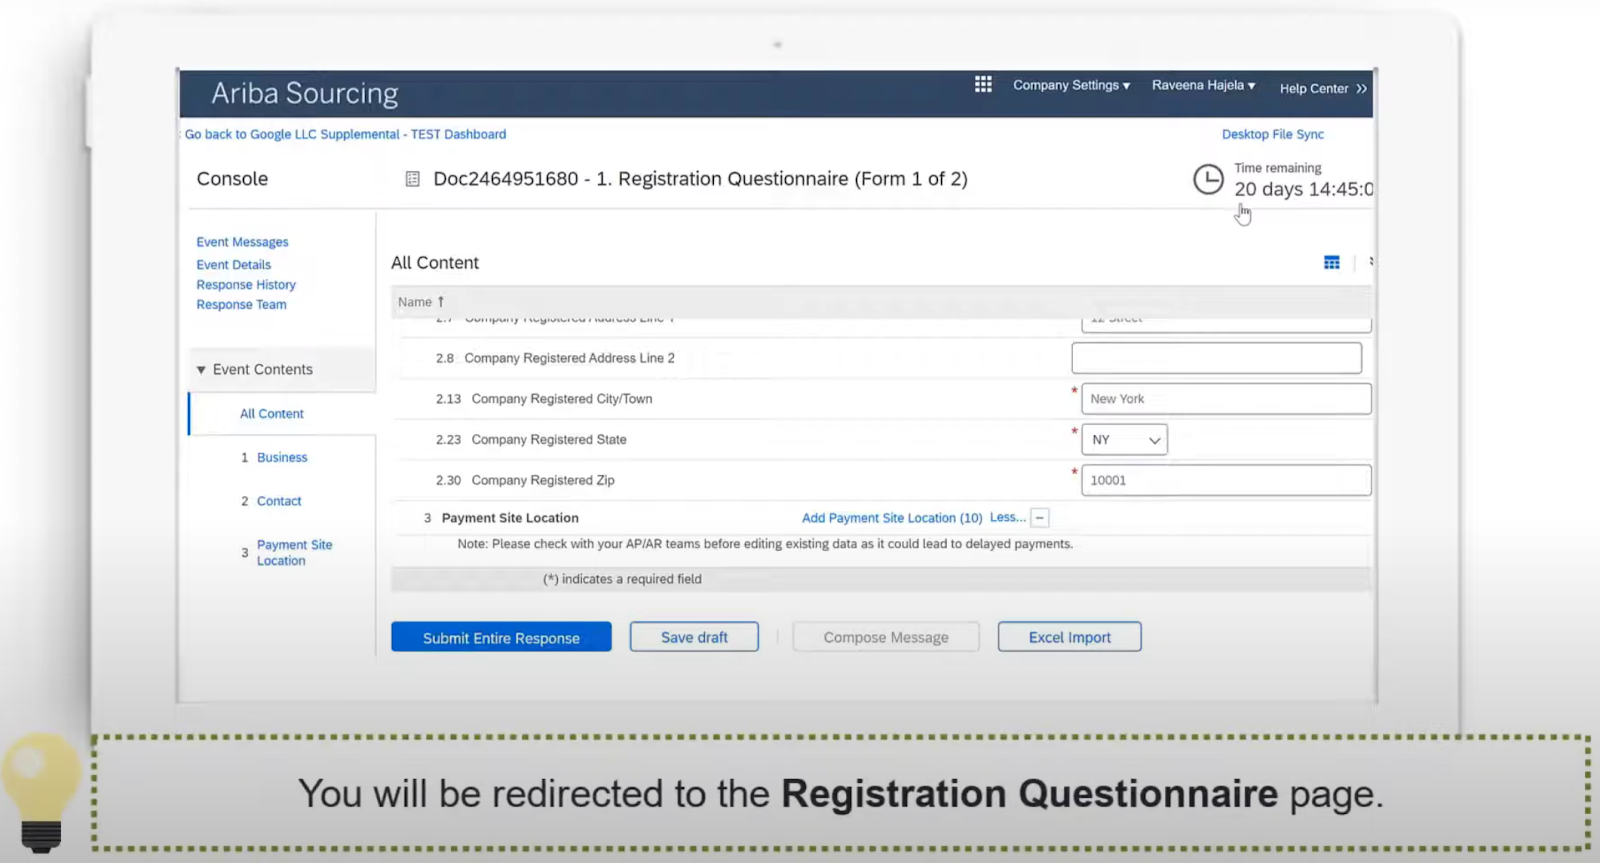Screen dimensions: 1600x863
Task: Open Event Details
Action: [x=233, y=265]
